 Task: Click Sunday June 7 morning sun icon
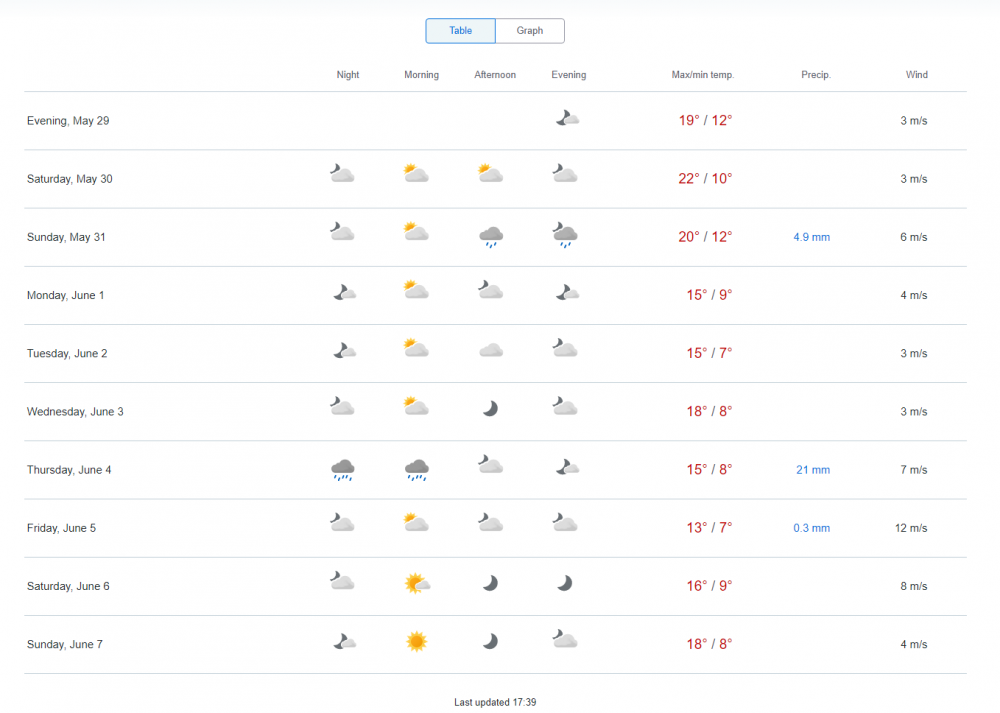[x=417, y=642]
